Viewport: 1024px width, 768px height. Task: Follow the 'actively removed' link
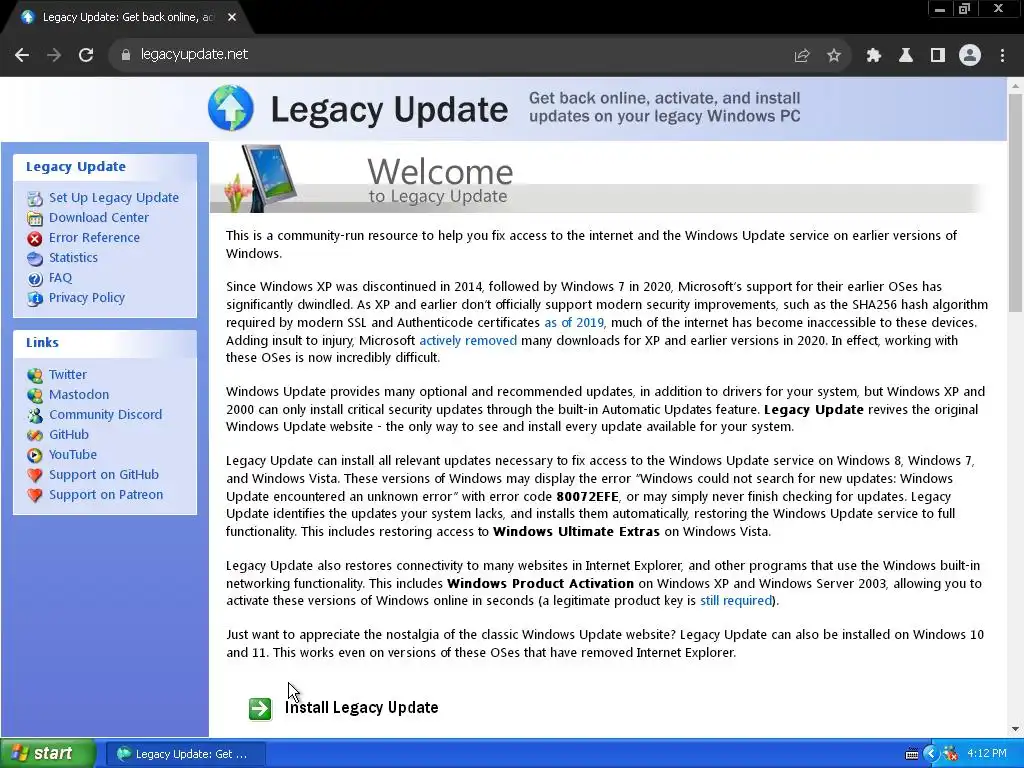468,340
